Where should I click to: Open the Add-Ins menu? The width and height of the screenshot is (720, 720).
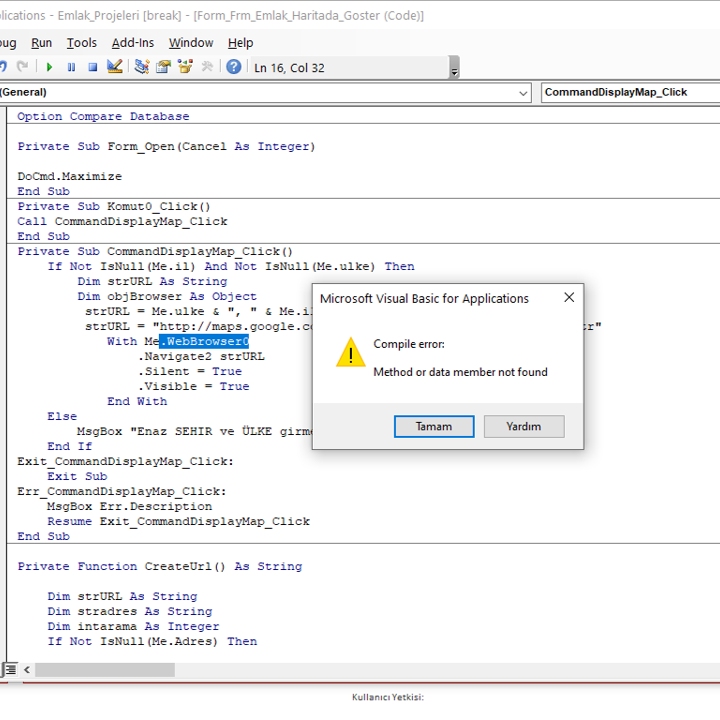click(133, 42)
